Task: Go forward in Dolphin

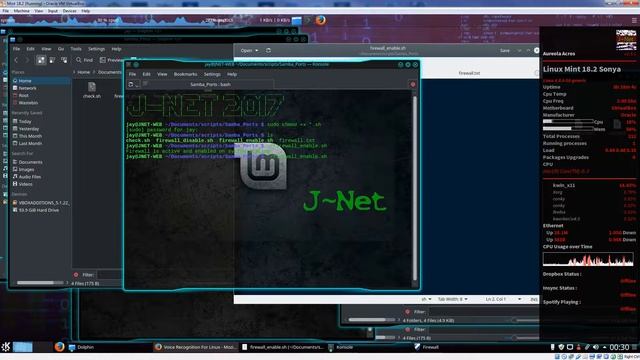Action: coord(27,60)
